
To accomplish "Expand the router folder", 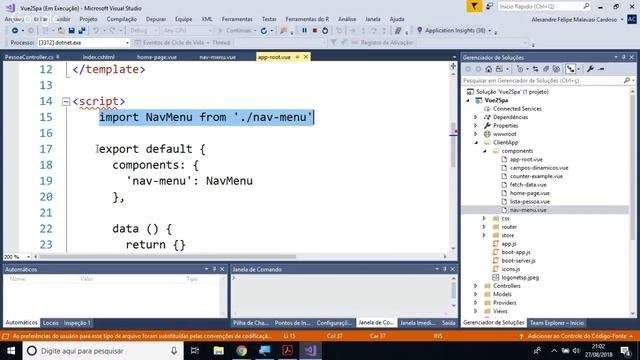I will pyautogui.click(x=484, y=227).
